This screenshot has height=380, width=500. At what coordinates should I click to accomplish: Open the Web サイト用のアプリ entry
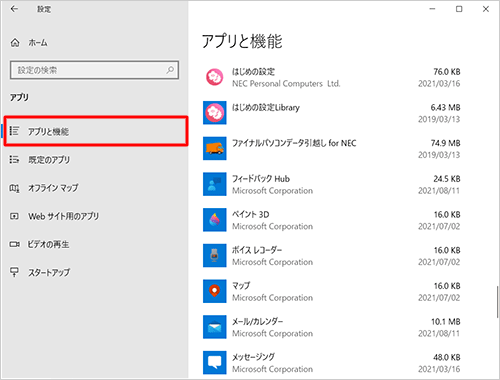[x=94, y=216]
